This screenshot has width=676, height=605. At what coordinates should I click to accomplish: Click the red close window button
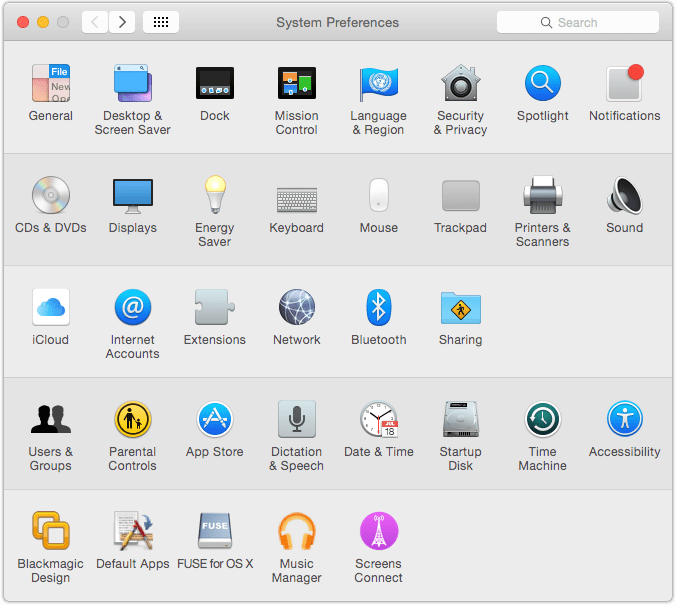point(23,22)
